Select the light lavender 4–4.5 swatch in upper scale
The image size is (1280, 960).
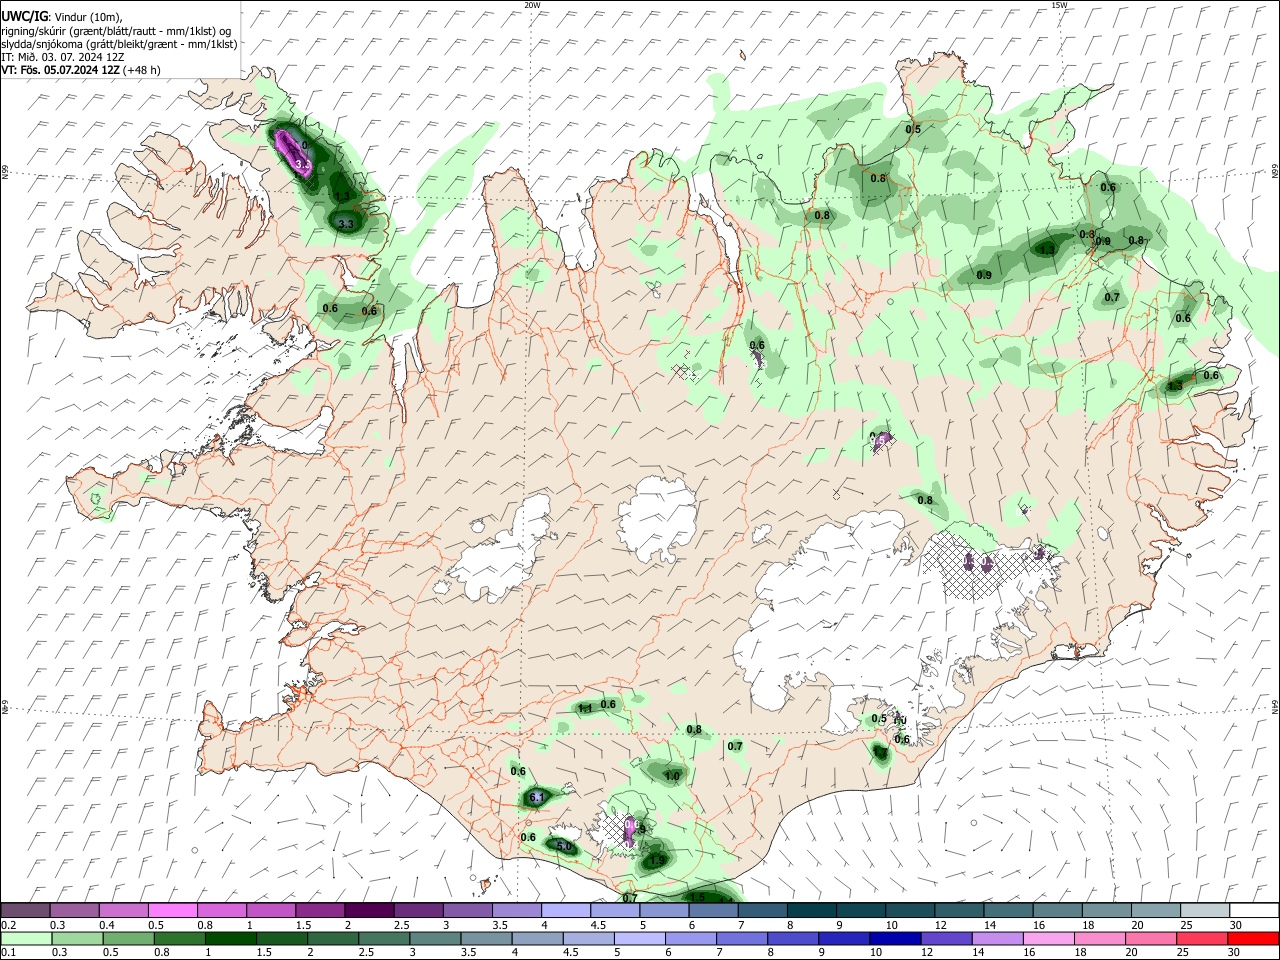pyautogui.click(x=566, y=910)
